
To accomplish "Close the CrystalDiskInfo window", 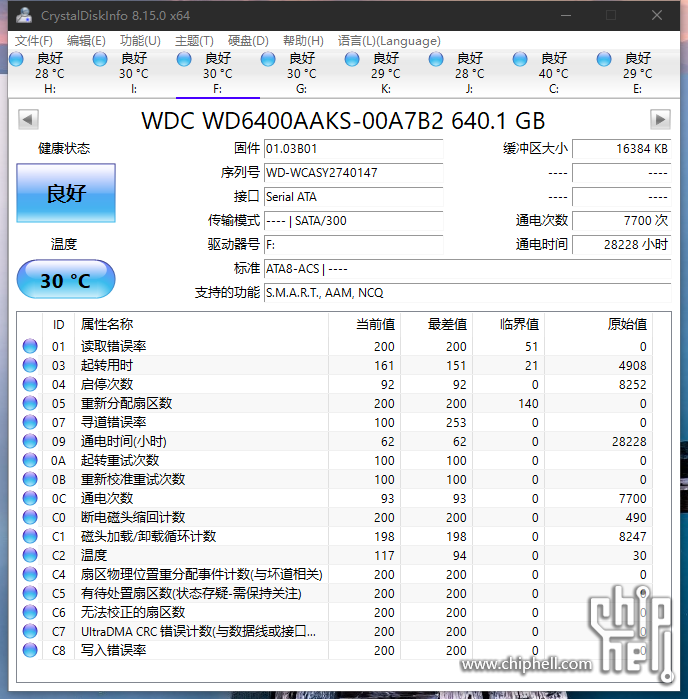I will tap(657, 16).
